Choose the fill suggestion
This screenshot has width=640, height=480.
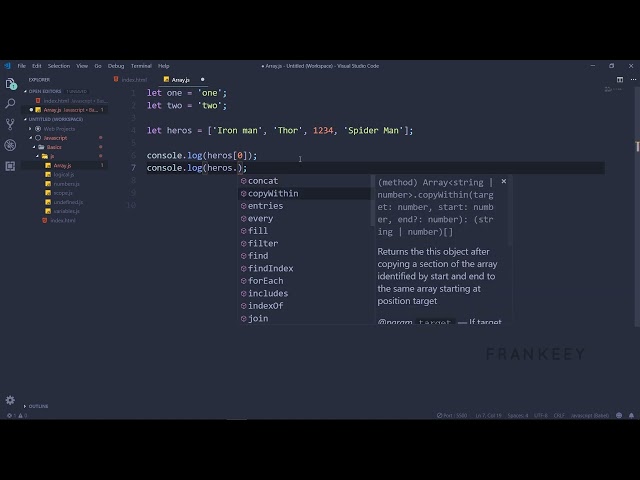[304, 231]
